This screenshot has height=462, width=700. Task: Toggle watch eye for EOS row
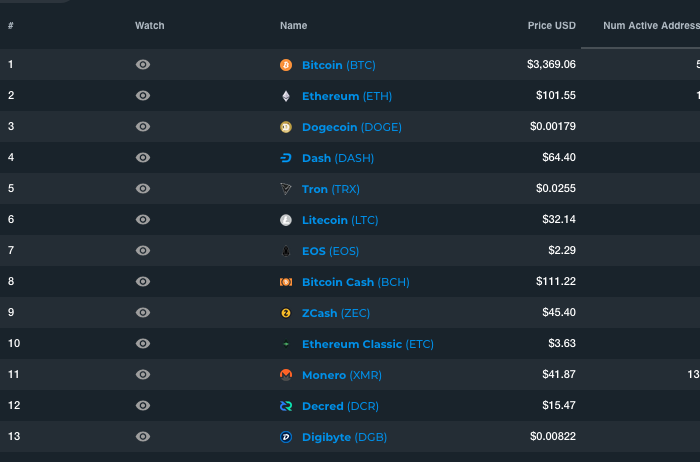coord(143,250)
